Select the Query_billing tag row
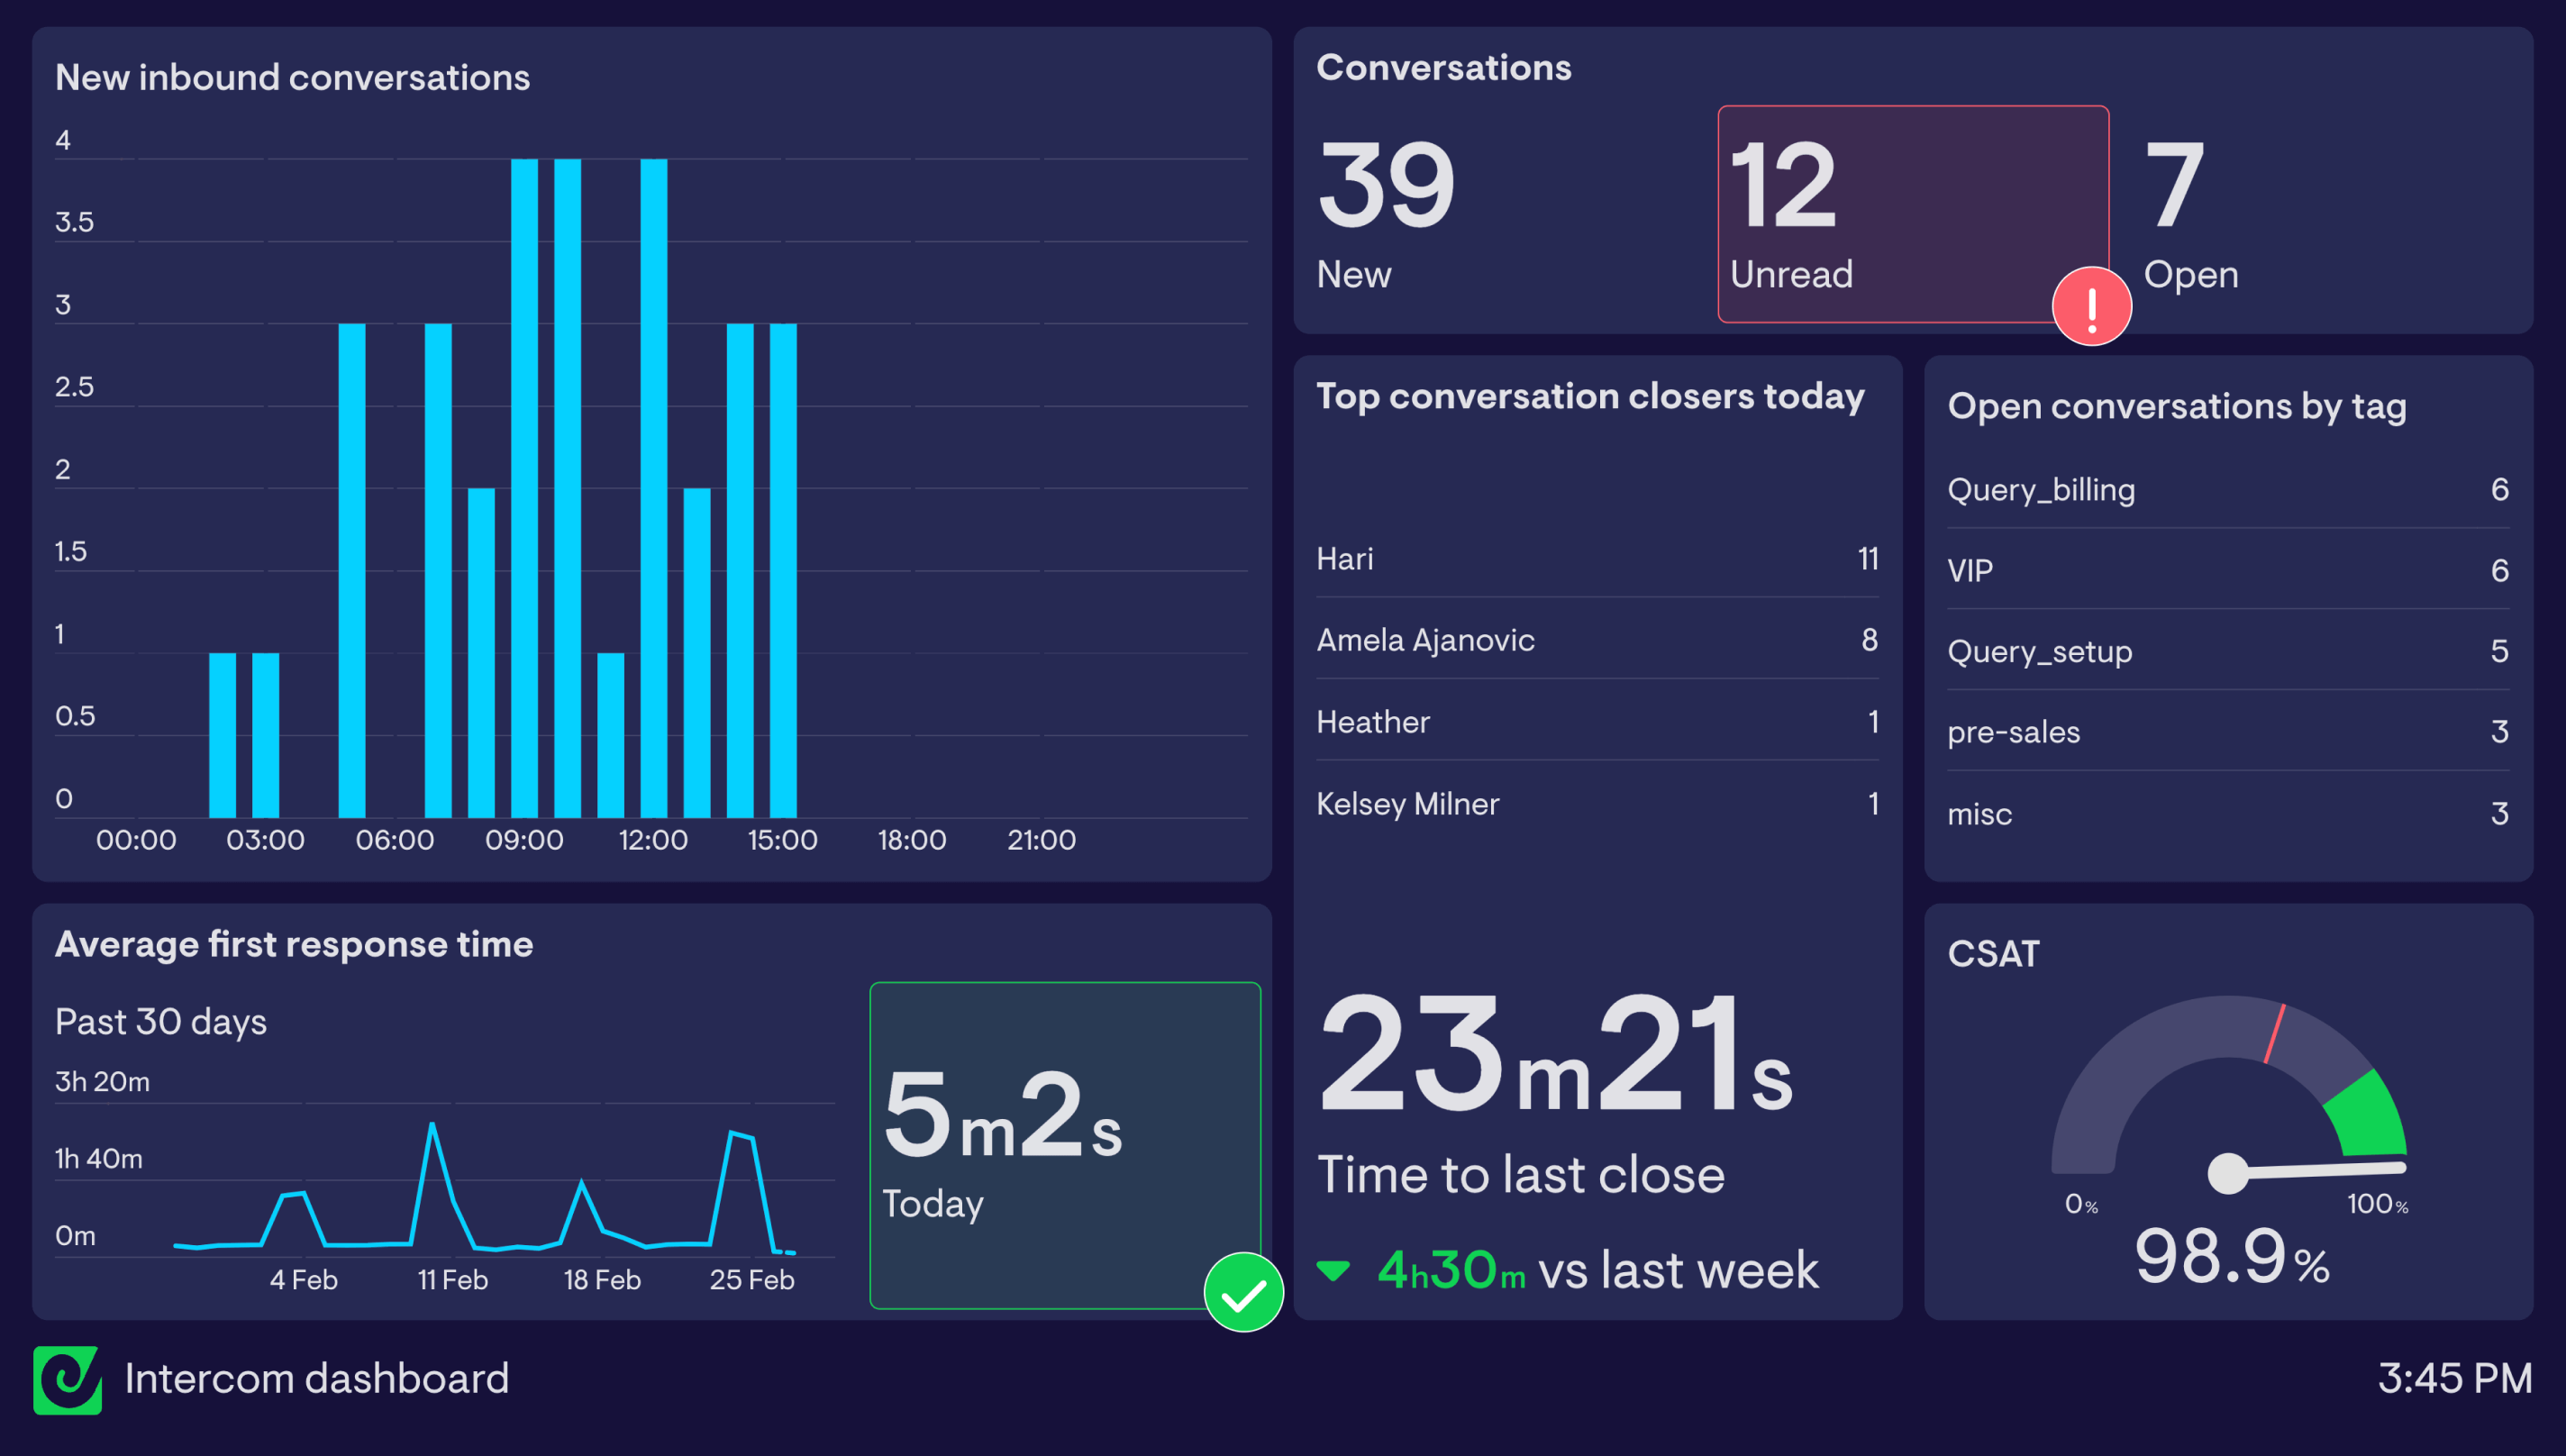The height and width of the screenshot is (1456, 2566). (x=2228, y=489)
